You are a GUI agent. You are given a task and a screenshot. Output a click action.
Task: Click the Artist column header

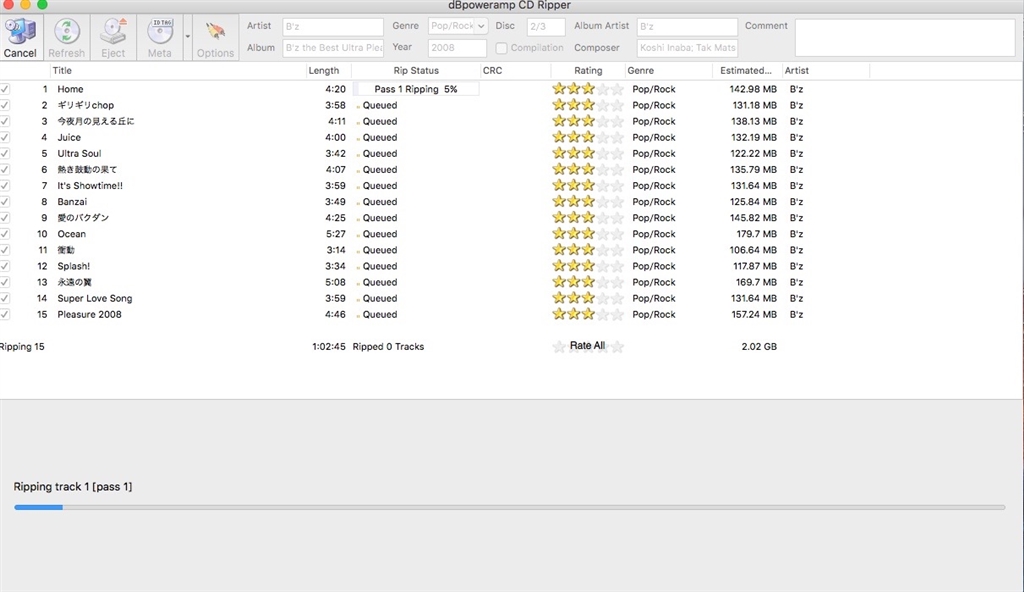(825, 71)
